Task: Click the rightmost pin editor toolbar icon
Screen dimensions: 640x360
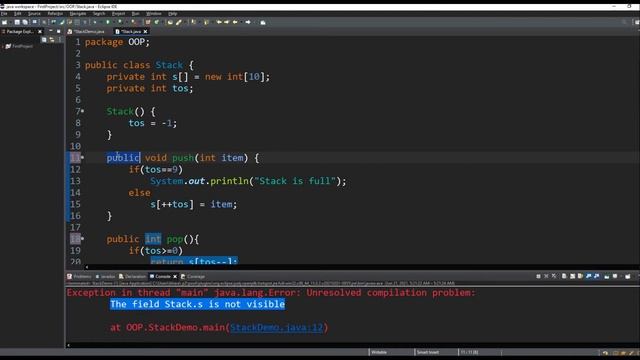Action: (263, 22)
